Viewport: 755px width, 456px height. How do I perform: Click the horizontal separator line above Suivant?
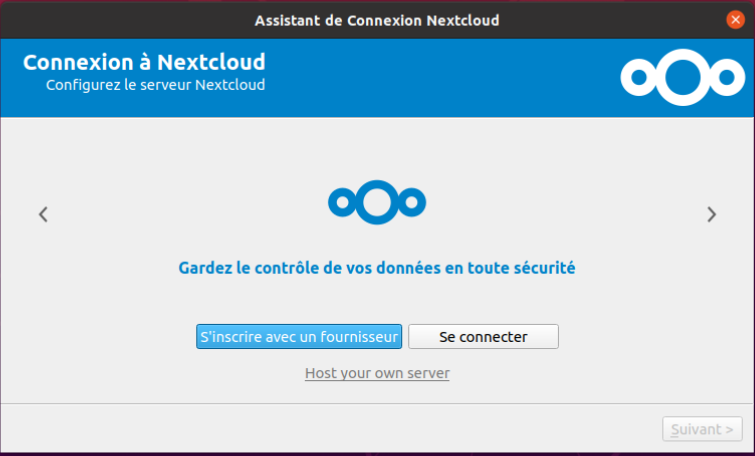point(377,404)
